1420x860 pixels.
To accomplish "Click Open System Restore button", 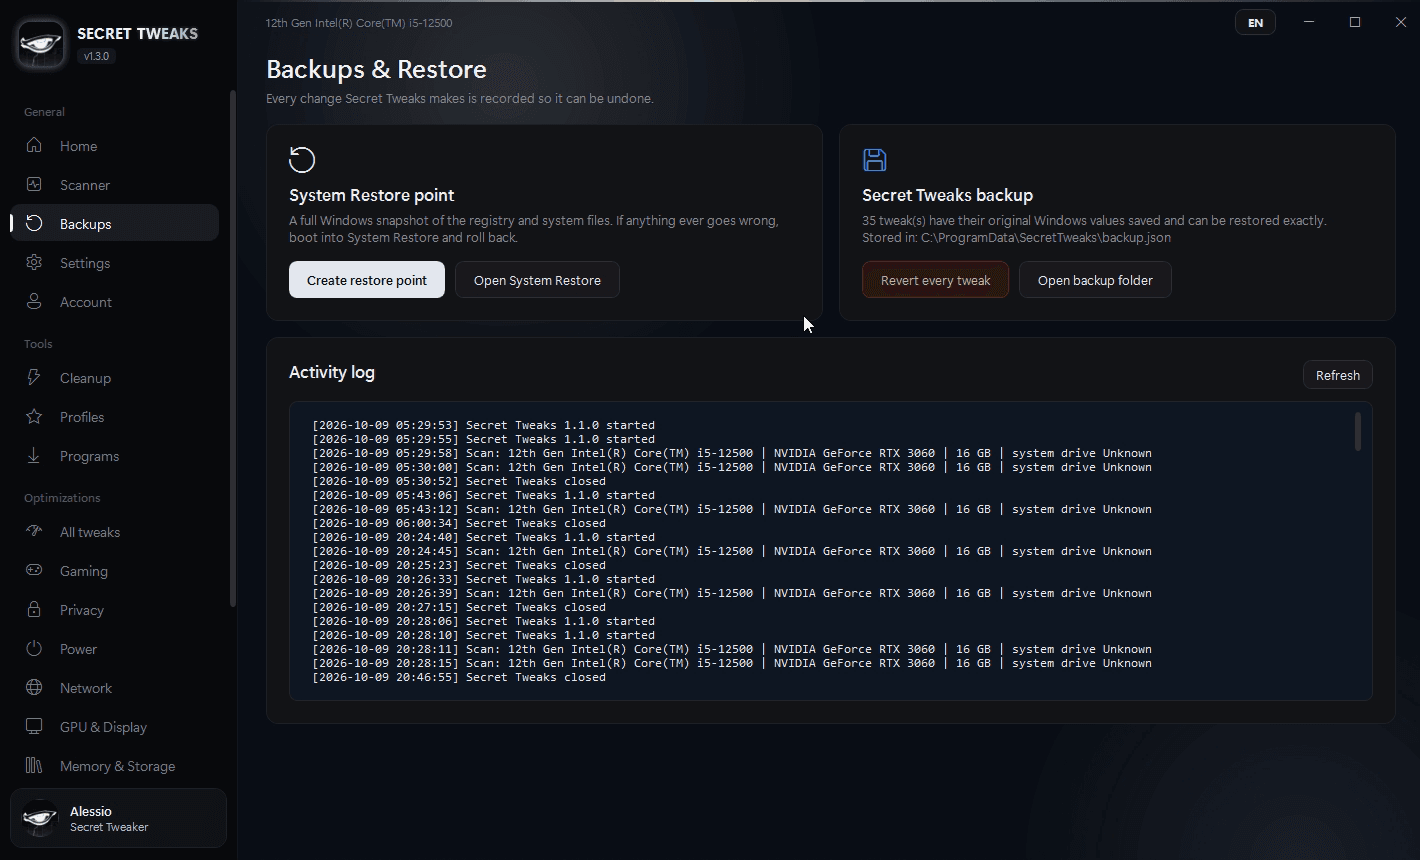I will click(537, 280).
